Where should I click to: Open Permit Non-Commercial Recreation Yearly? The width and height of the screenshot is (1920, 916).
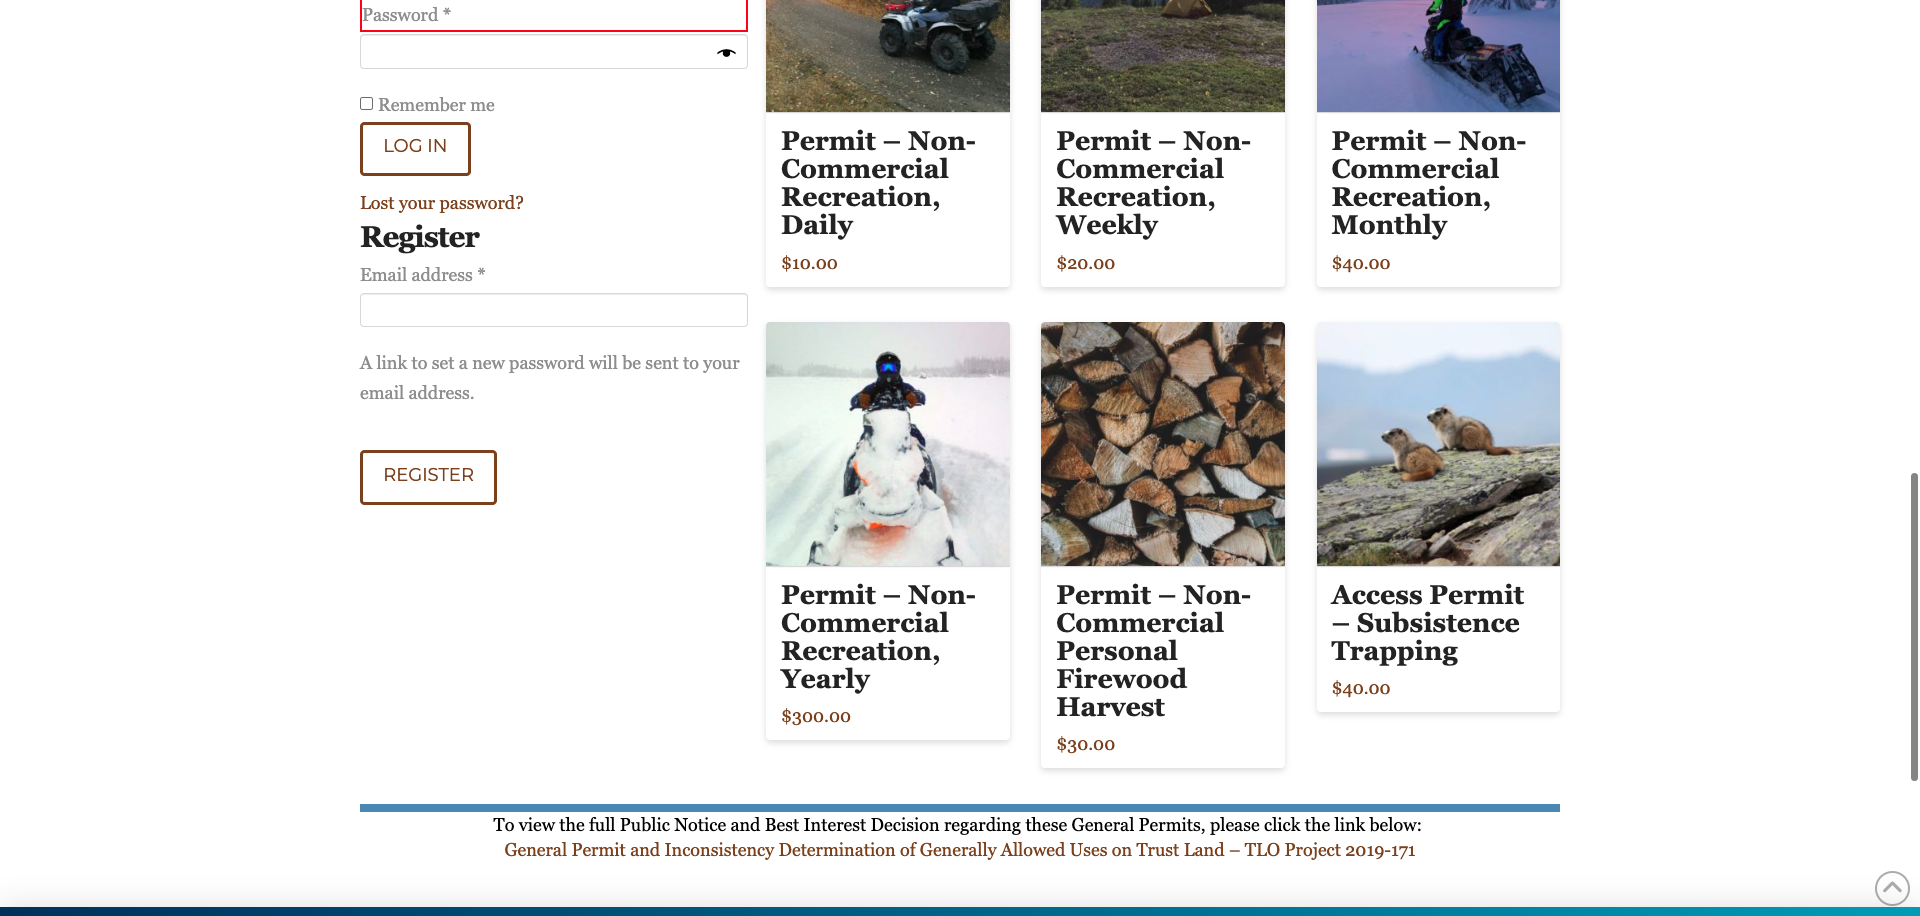pyautogui.click(x=878, y=636)
